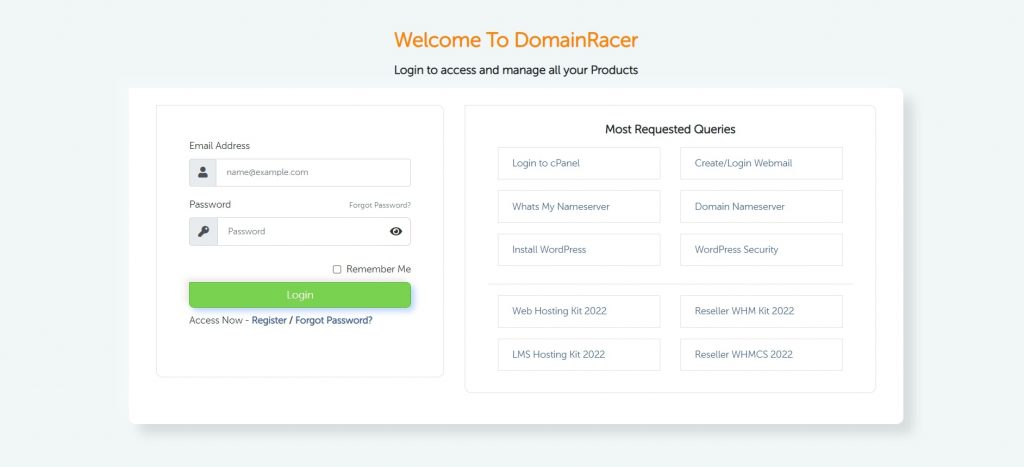Screen dimensions: 1024x467
Task: Toggle password visibility eye icon
Action: [396, 231]
